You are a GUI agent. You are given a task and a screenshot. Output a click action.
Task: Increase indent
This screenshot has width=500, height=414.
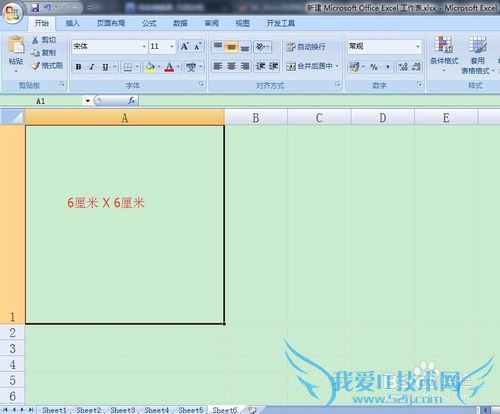point(273,66)
